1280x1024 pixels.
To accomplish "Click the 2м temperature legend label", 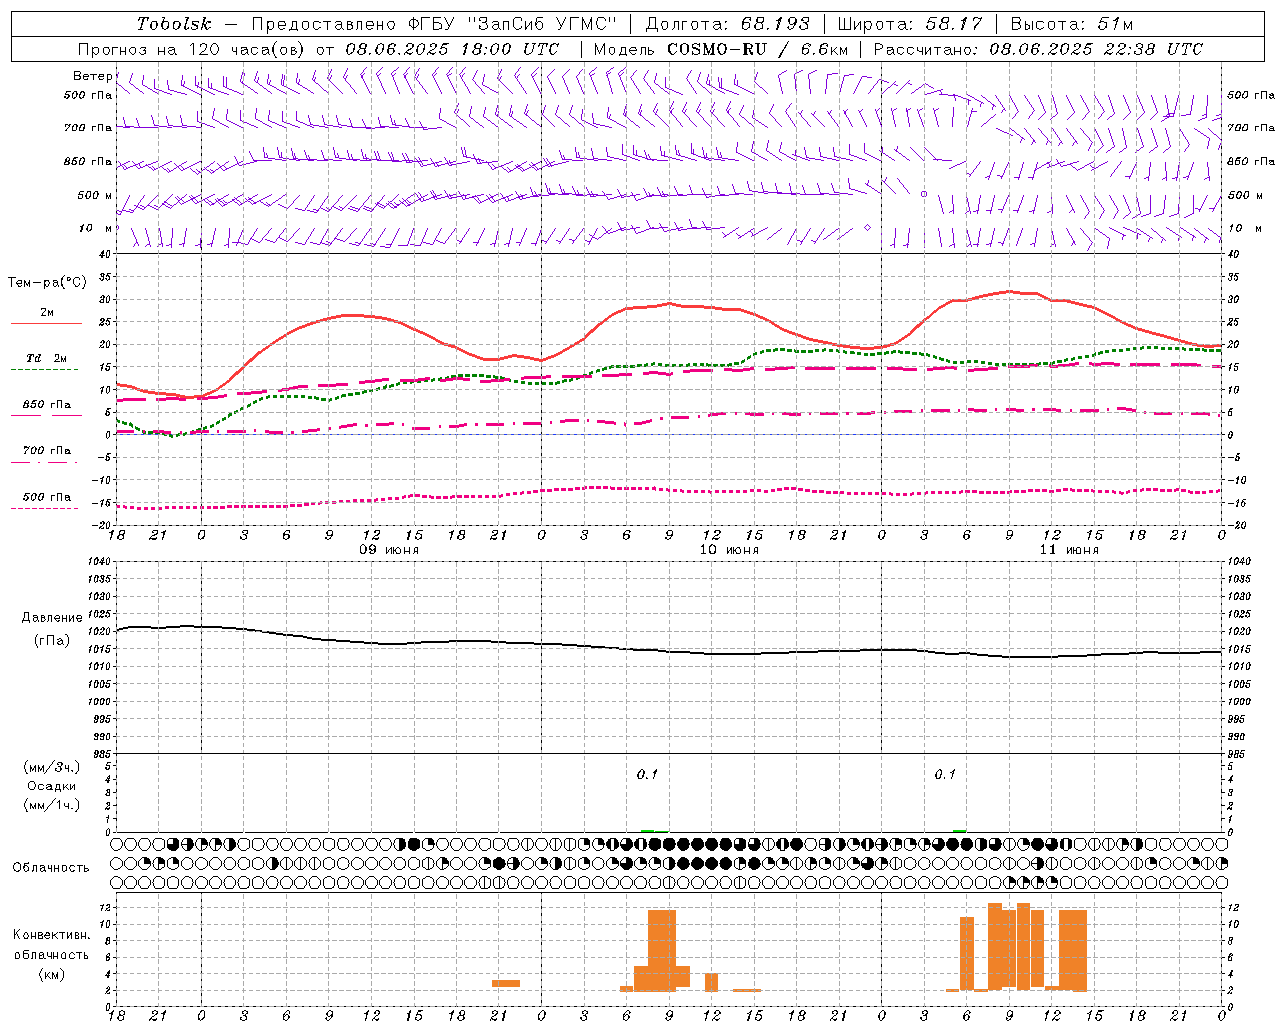I will tap(47, 312).
